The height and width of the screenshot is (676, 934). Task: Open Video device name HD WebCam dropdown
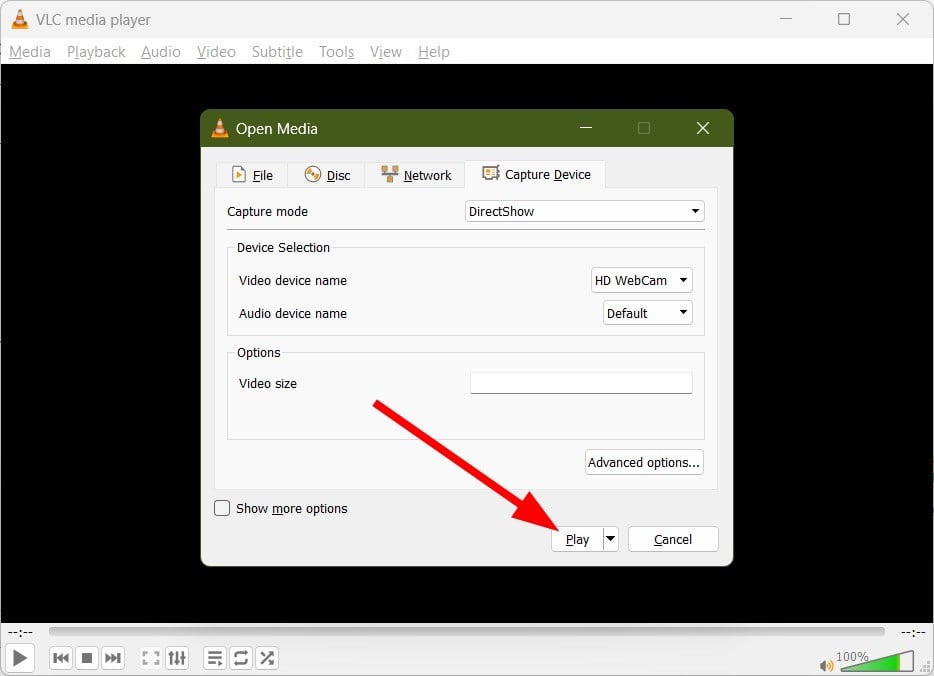[x=642, y=280]
